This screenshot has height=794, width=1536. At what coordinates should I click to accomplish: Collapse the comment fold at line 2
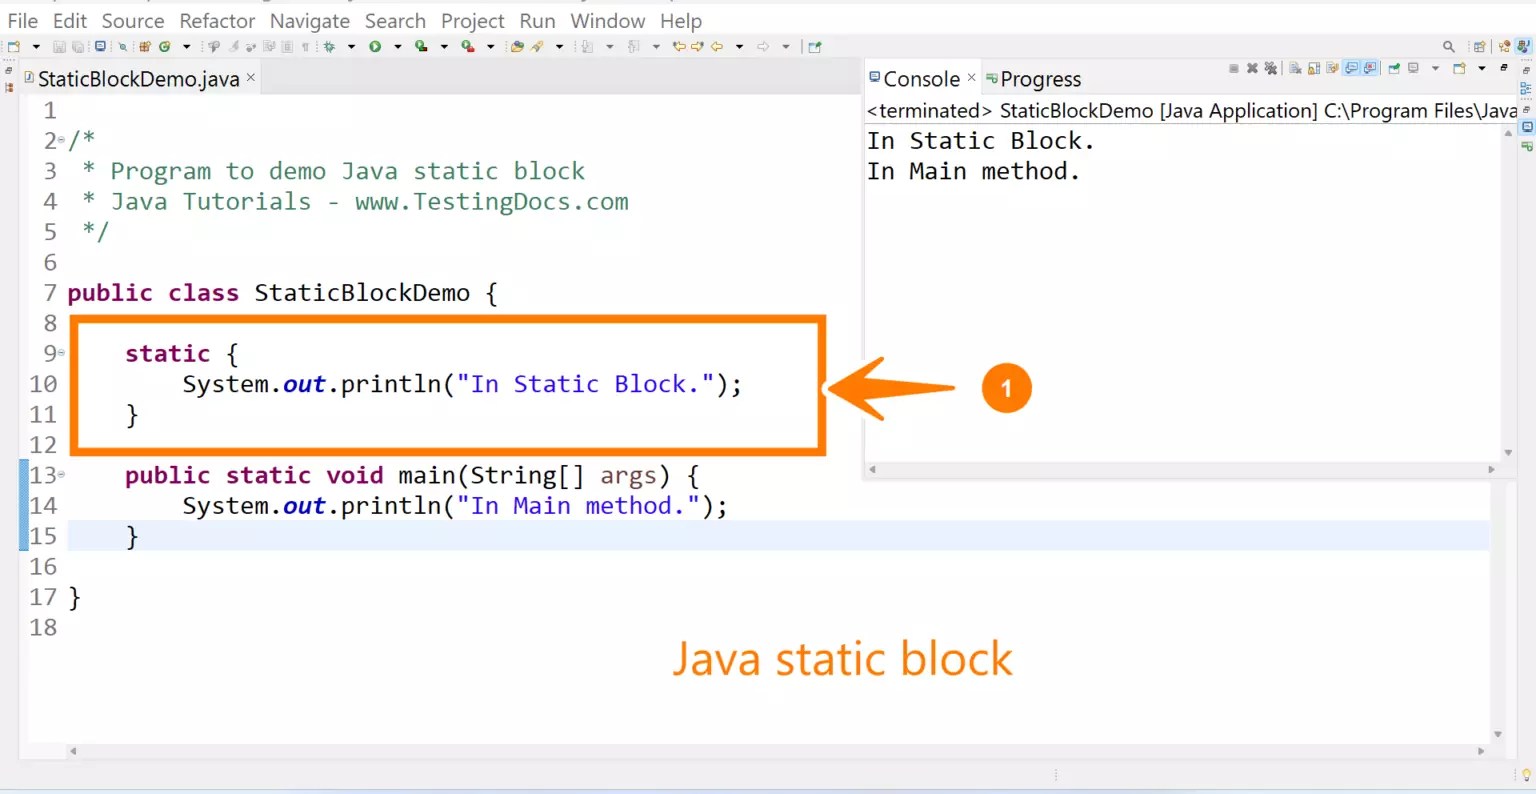coord(62,141)
